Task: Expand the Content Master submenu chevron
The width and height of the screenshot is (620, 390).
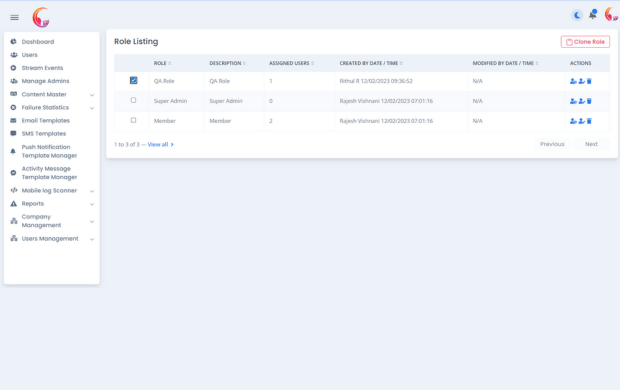Action: pos(92,95)
